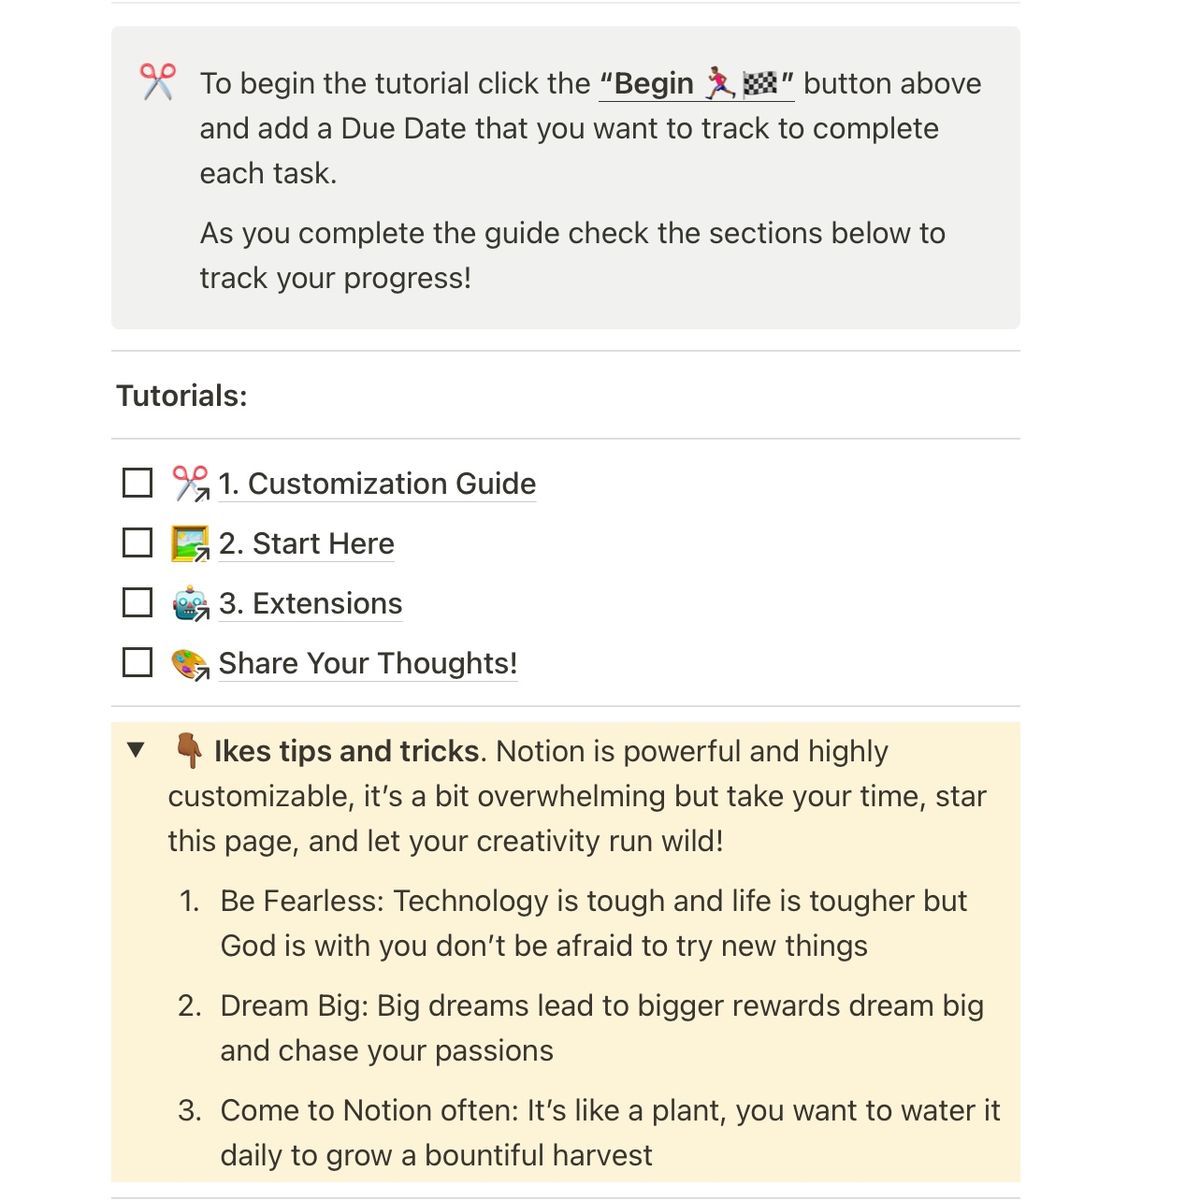Image resolution: width=1200 pixels, height=1200 pixels.
Task: Click the framed picture icon beside Start Here
Action: point(189,543)
